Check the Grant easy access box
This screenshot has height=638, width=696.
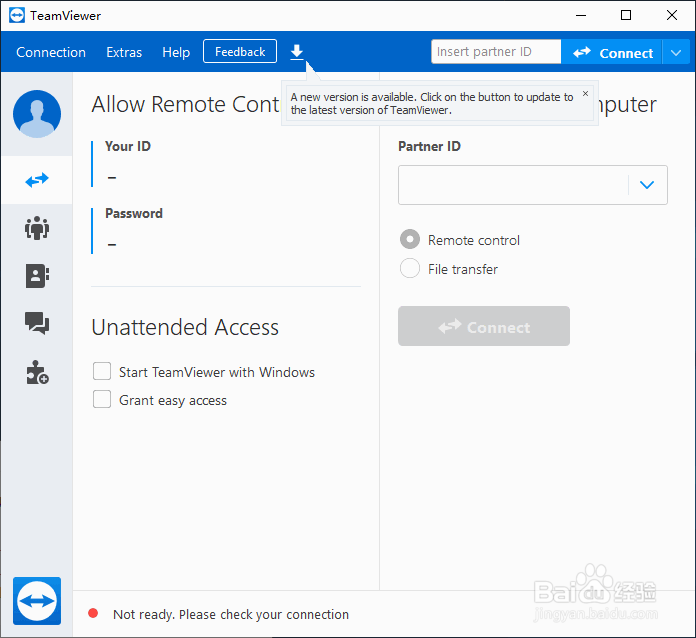click(x=102, y=399)
